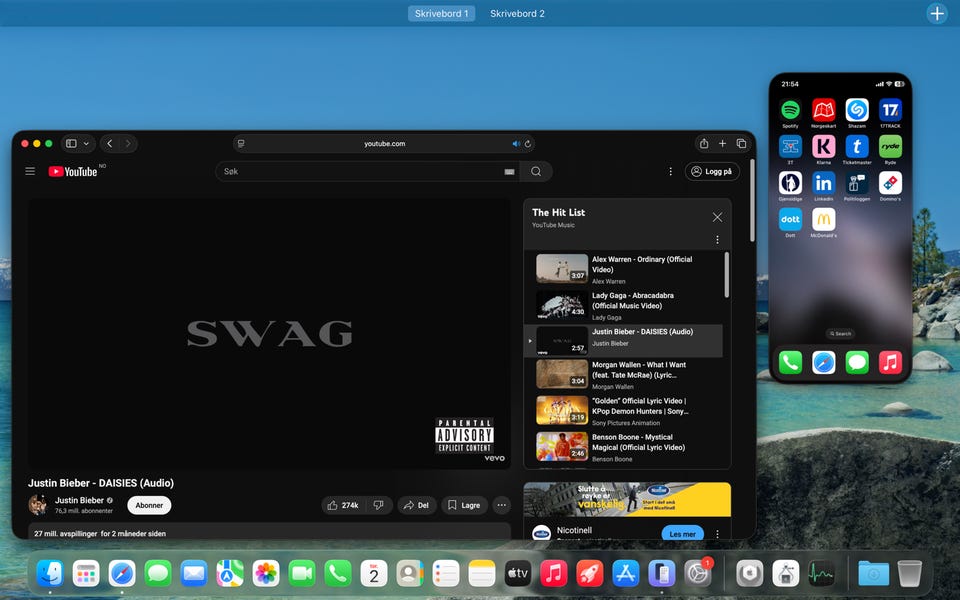Play the Lady Gaga Abracadabra video thumbnail
The image size is (960, 600).
(561, 305)
